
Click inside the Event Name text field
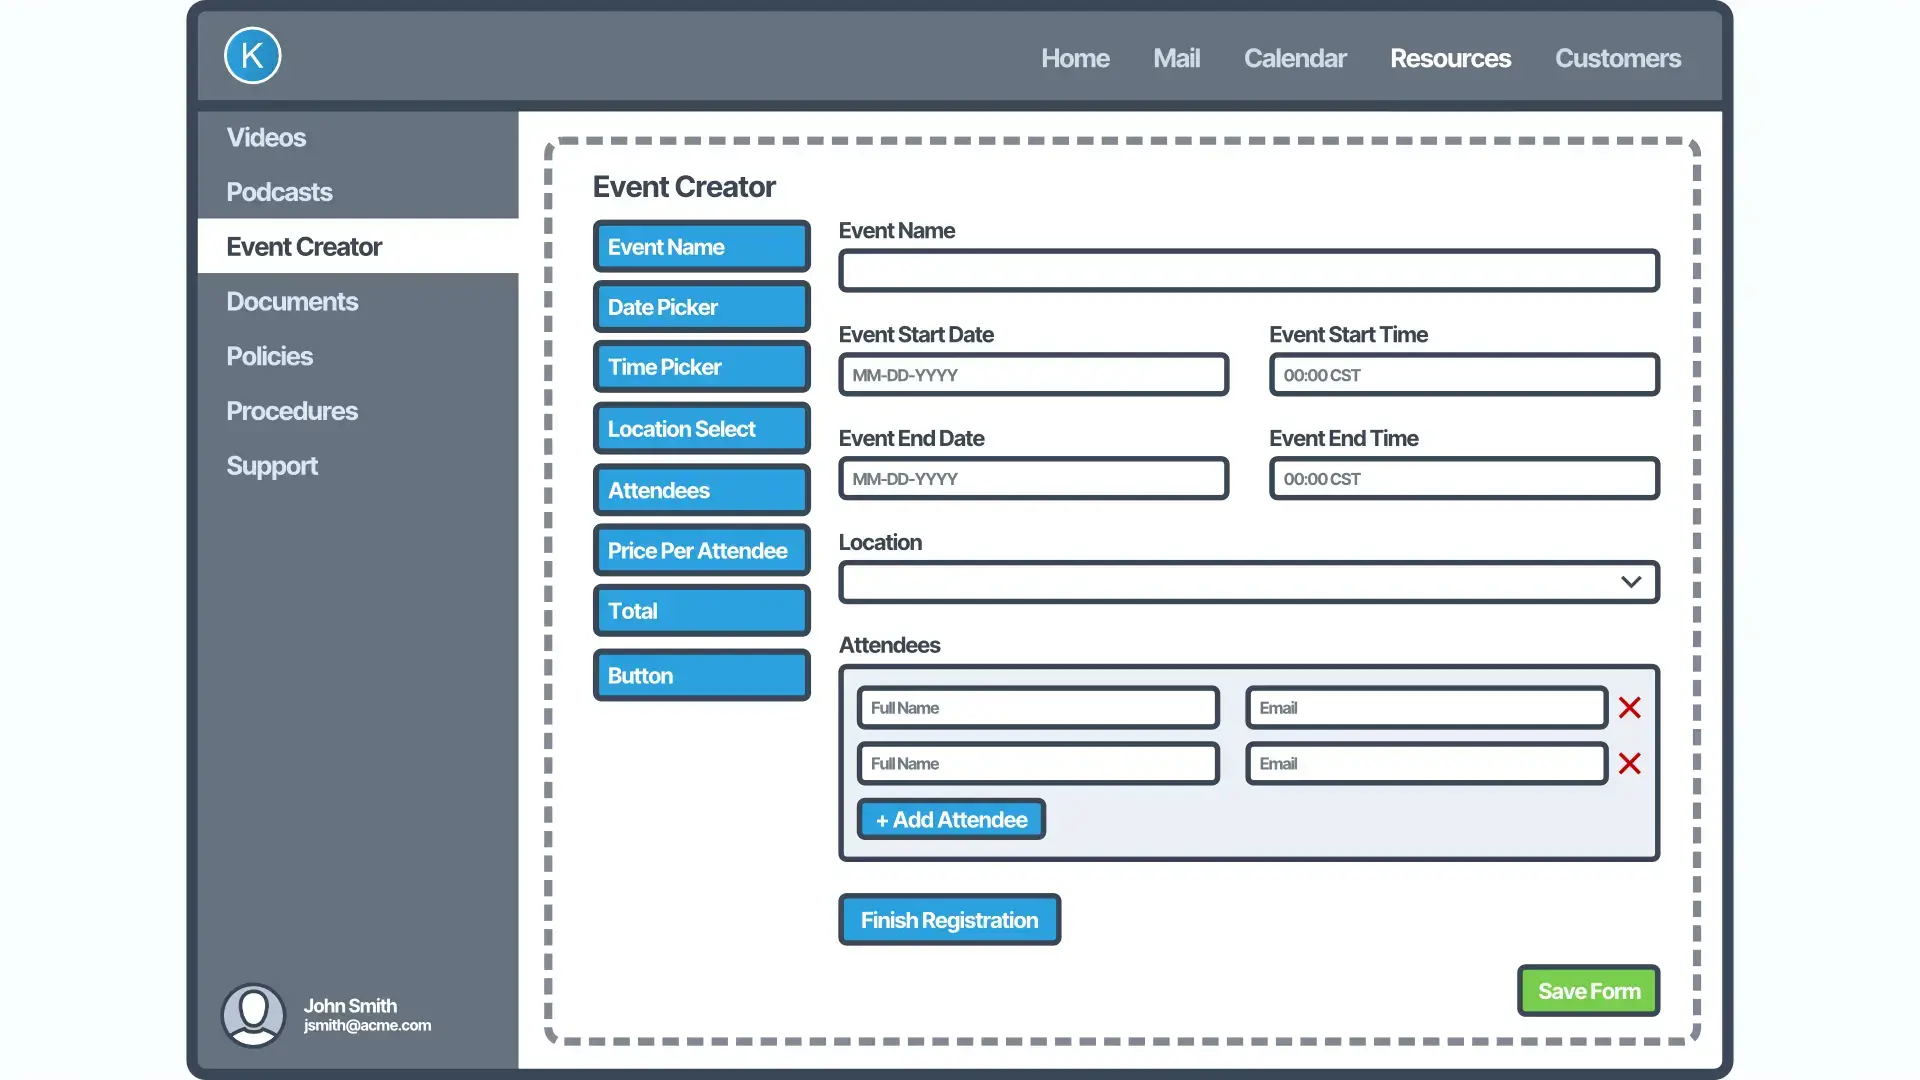coord(1248,270)
